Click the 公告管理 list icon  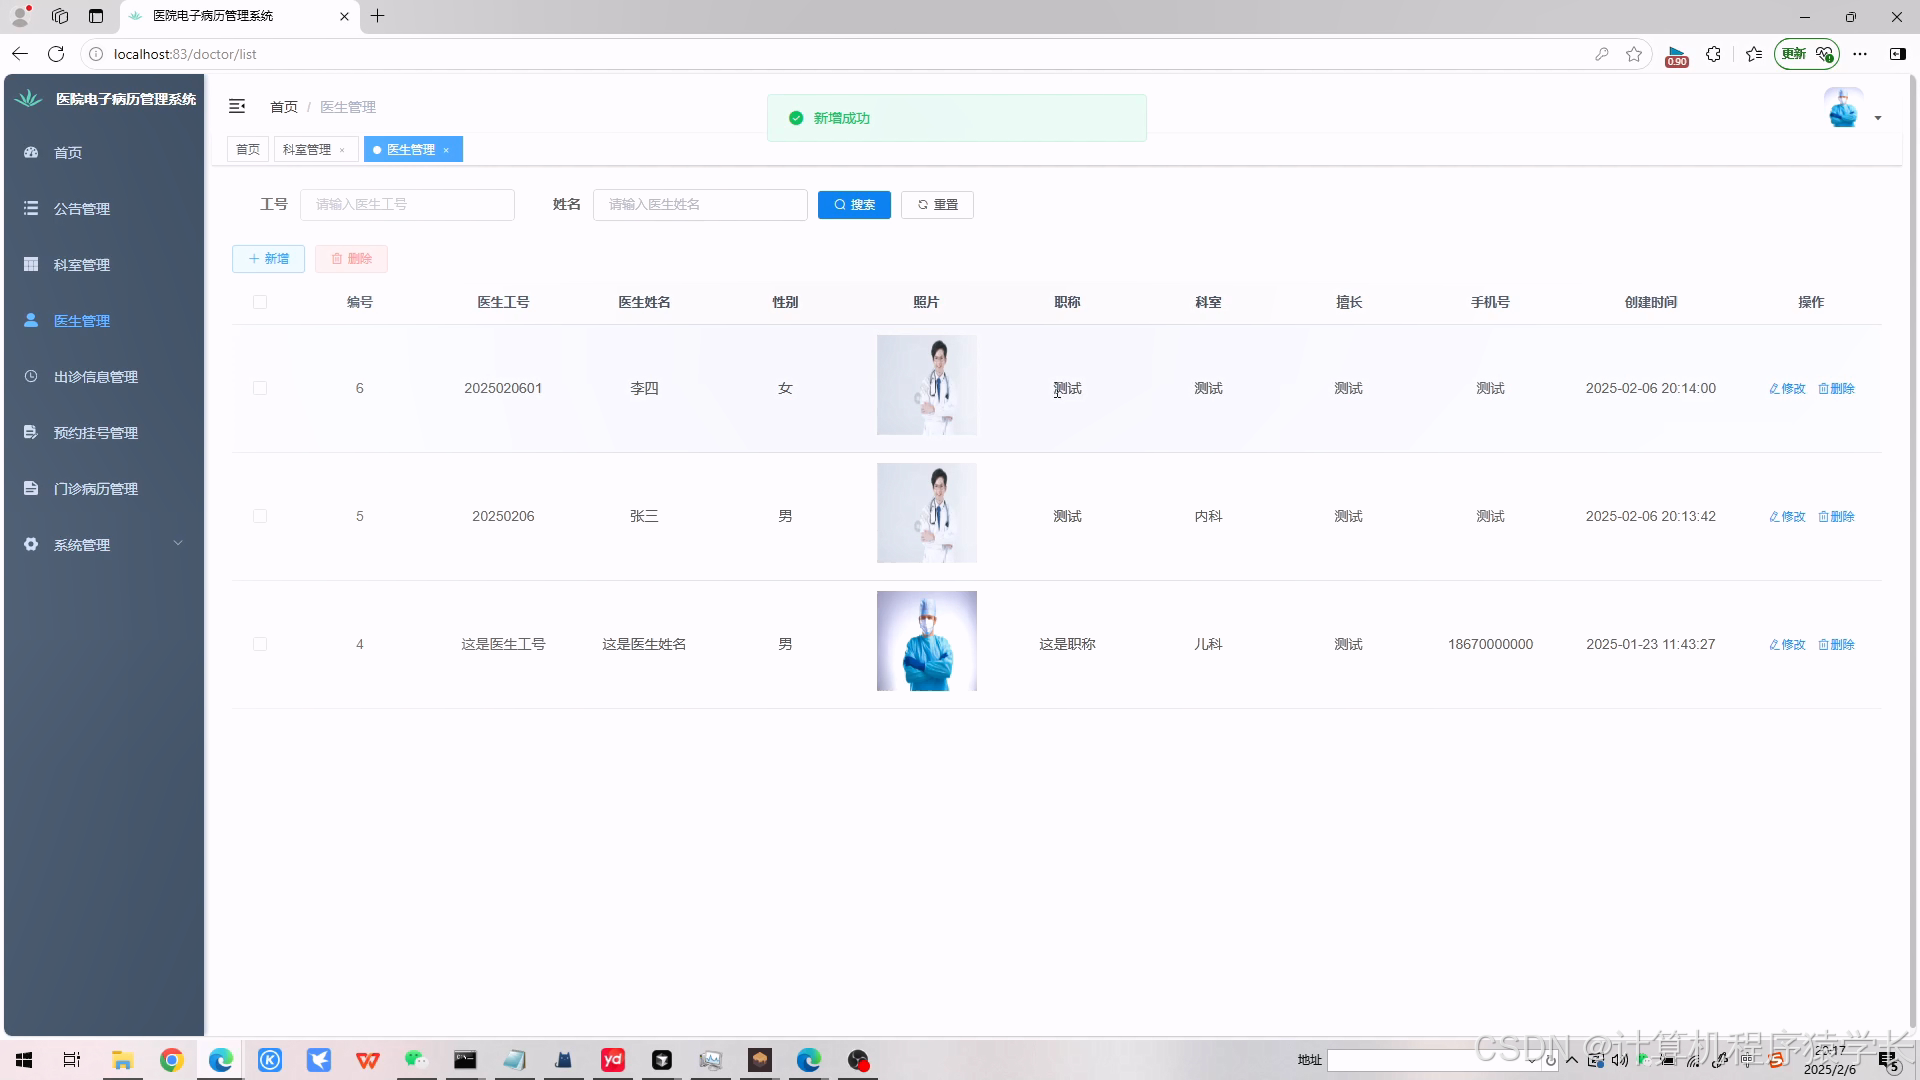pyautogui.click(x=31, y=208)
